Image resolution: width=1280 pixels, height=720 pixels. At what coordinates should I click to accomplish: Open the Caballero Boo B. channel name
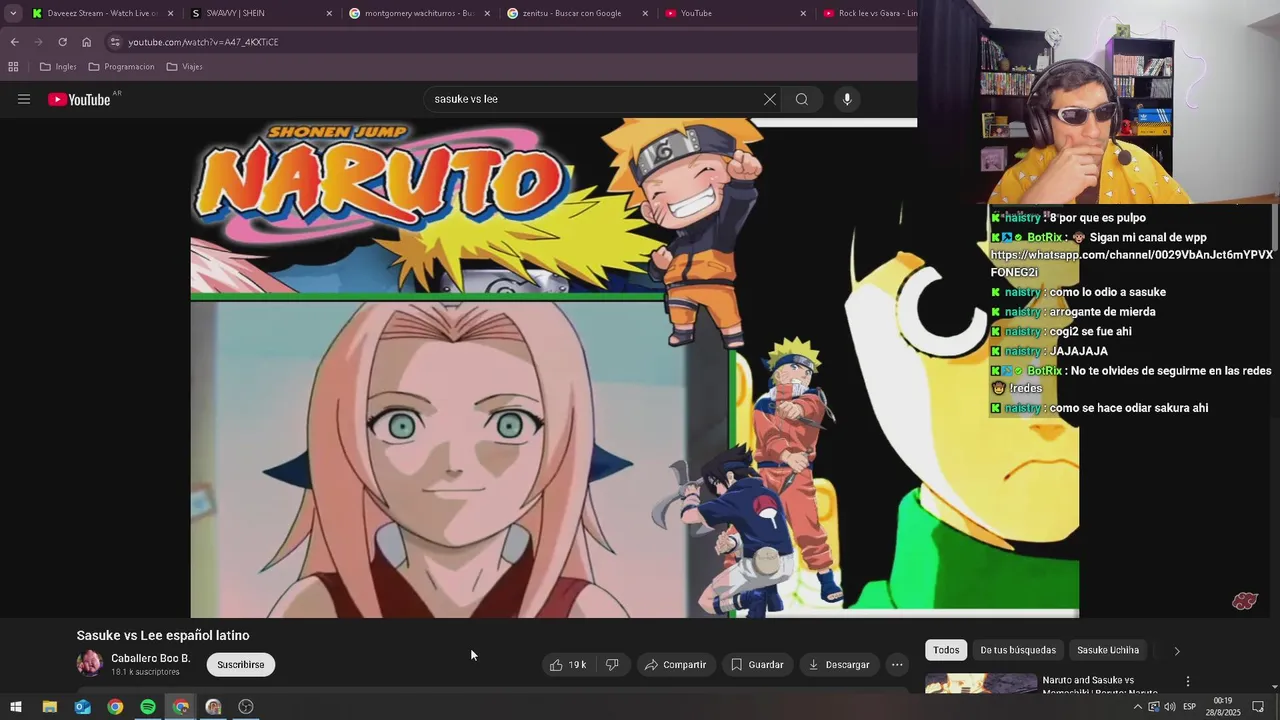[150, 658]
